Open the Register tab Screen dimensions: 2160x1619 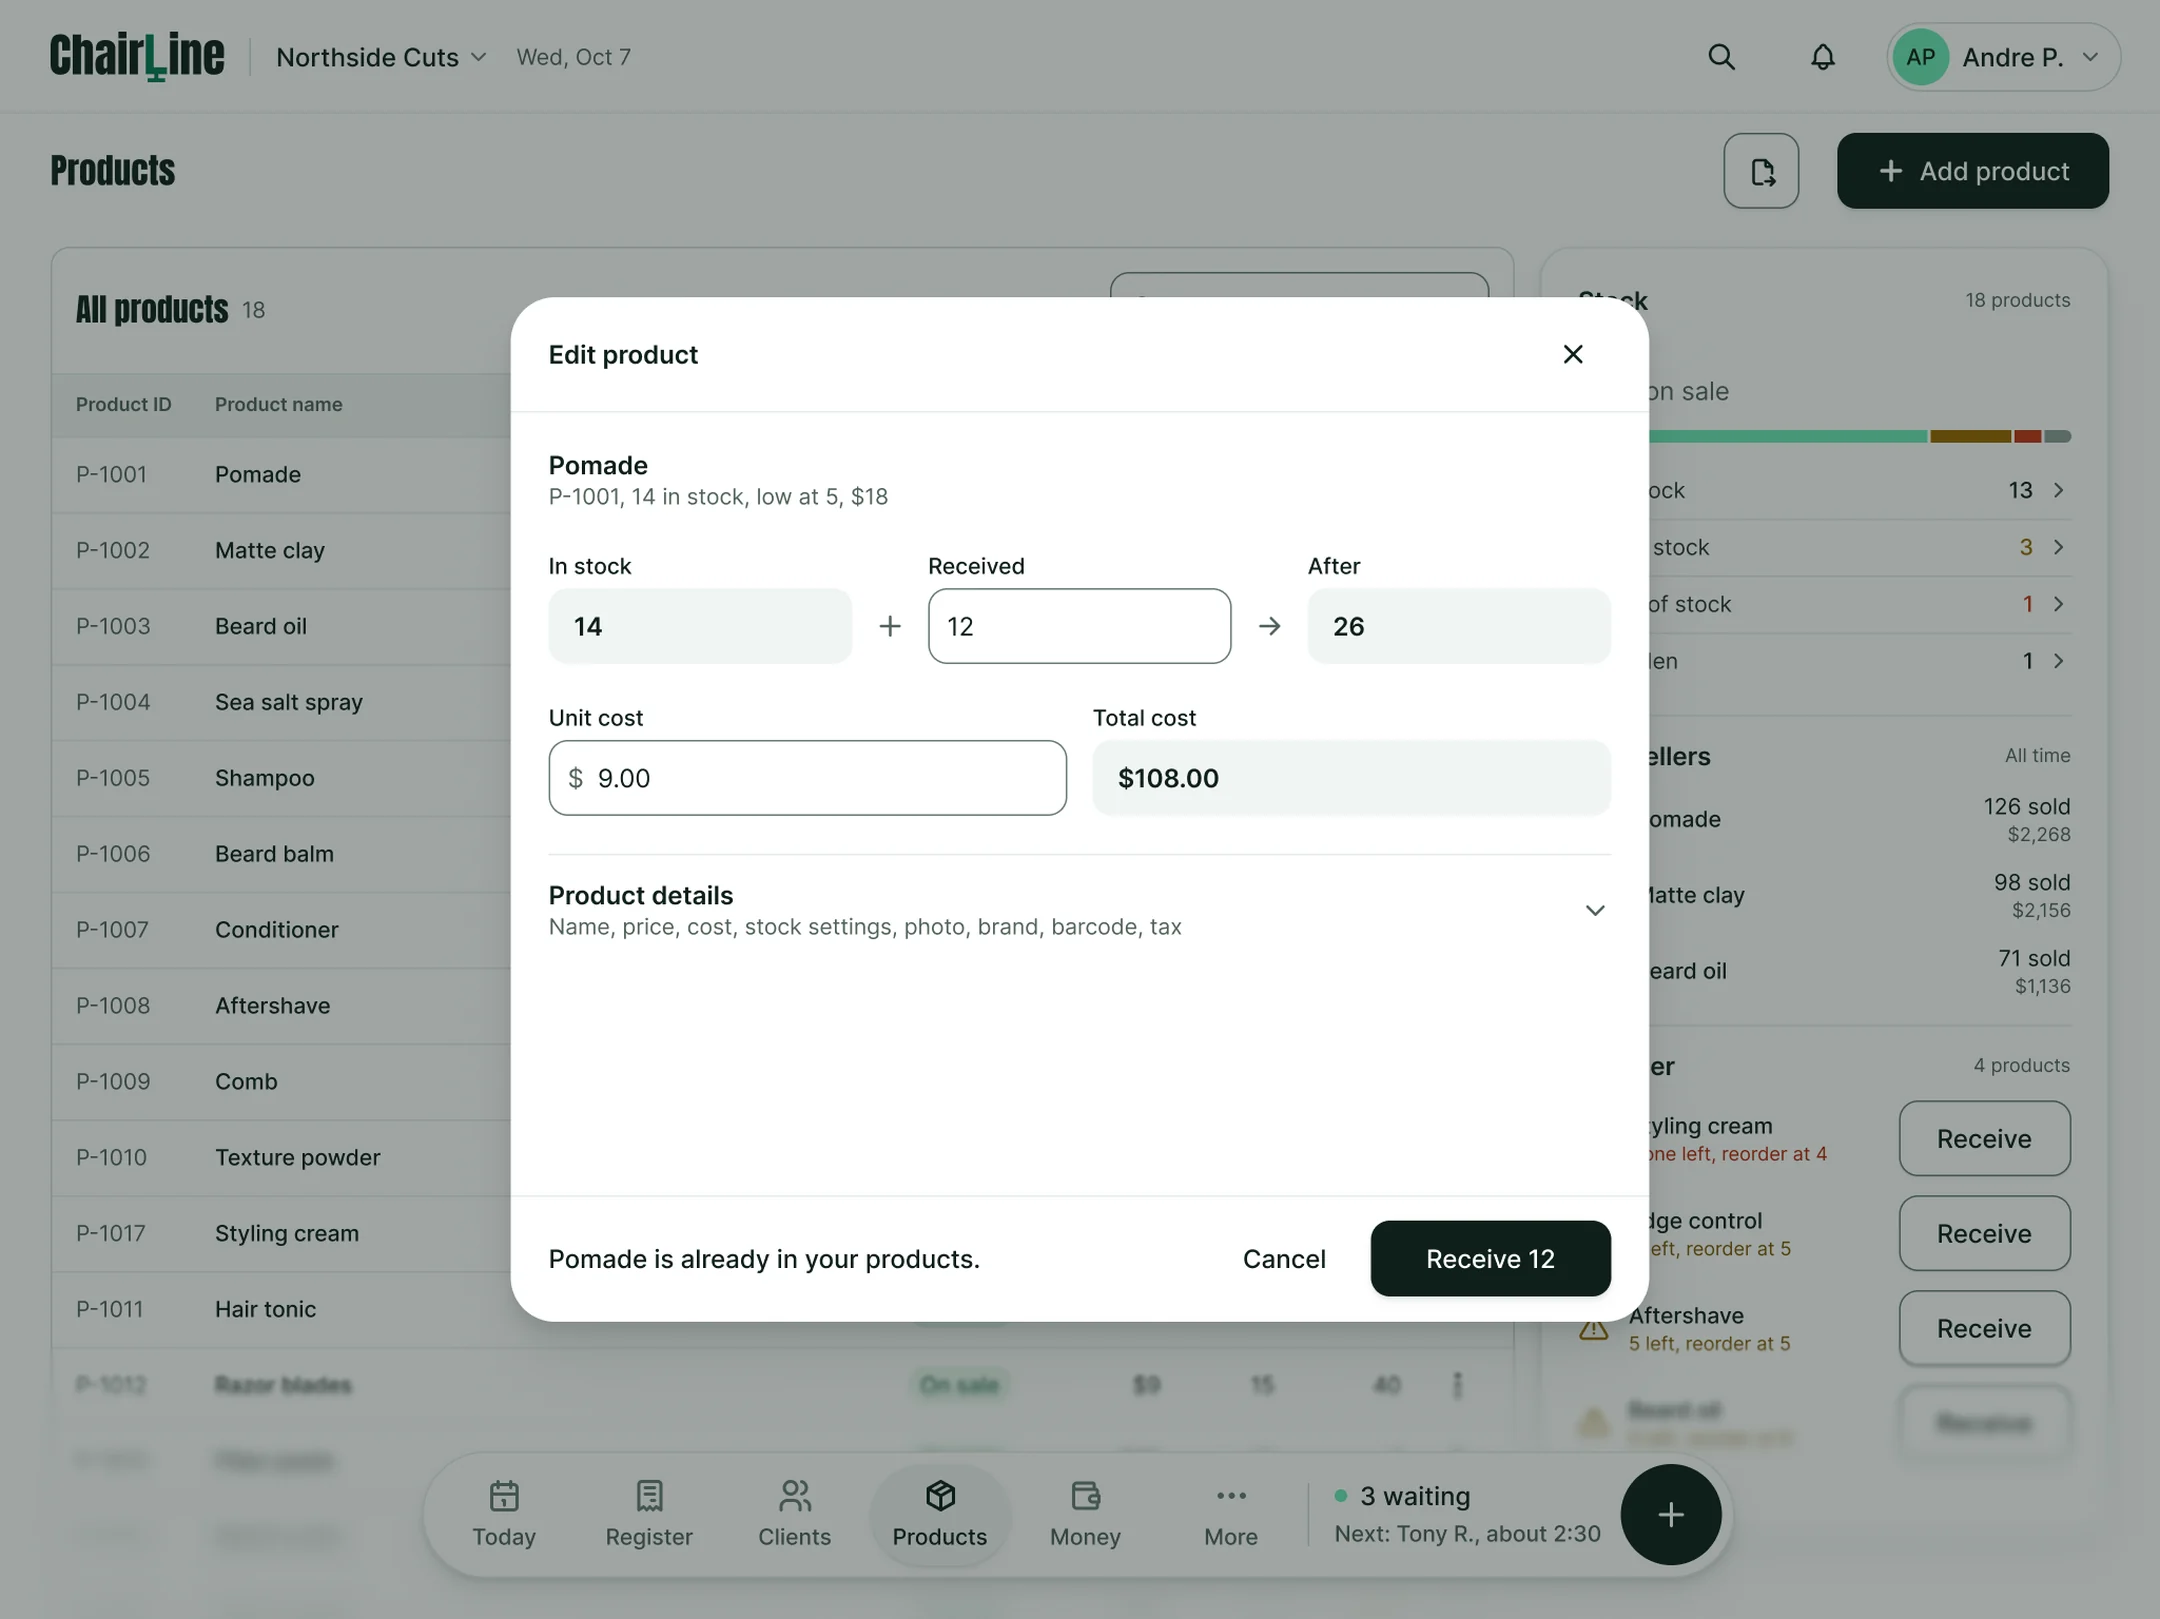click(649, 1514)
